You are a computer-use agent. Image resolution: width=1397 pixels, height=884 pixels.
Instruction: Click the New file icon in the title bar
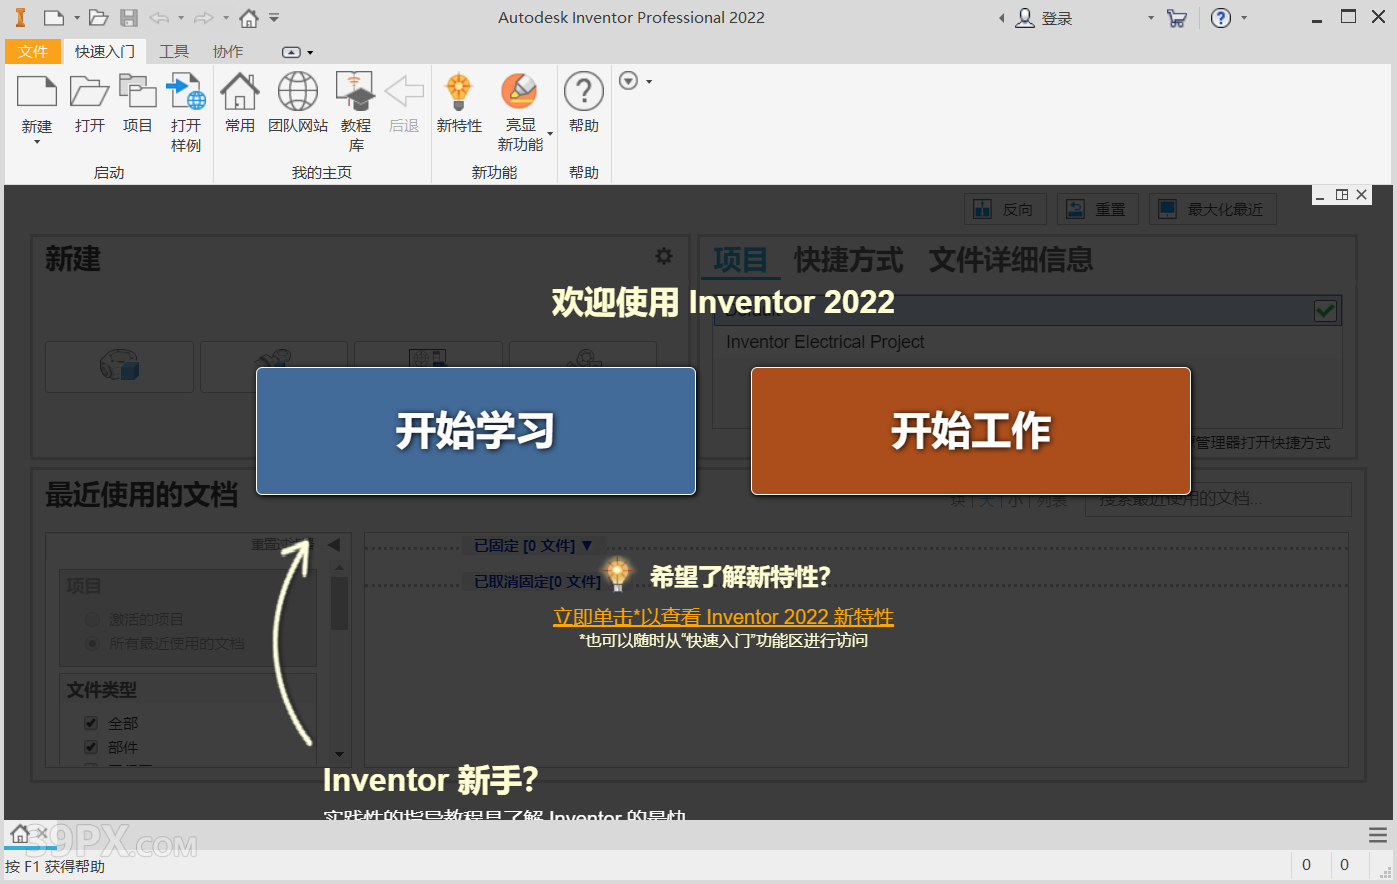[x=54, y=18]
